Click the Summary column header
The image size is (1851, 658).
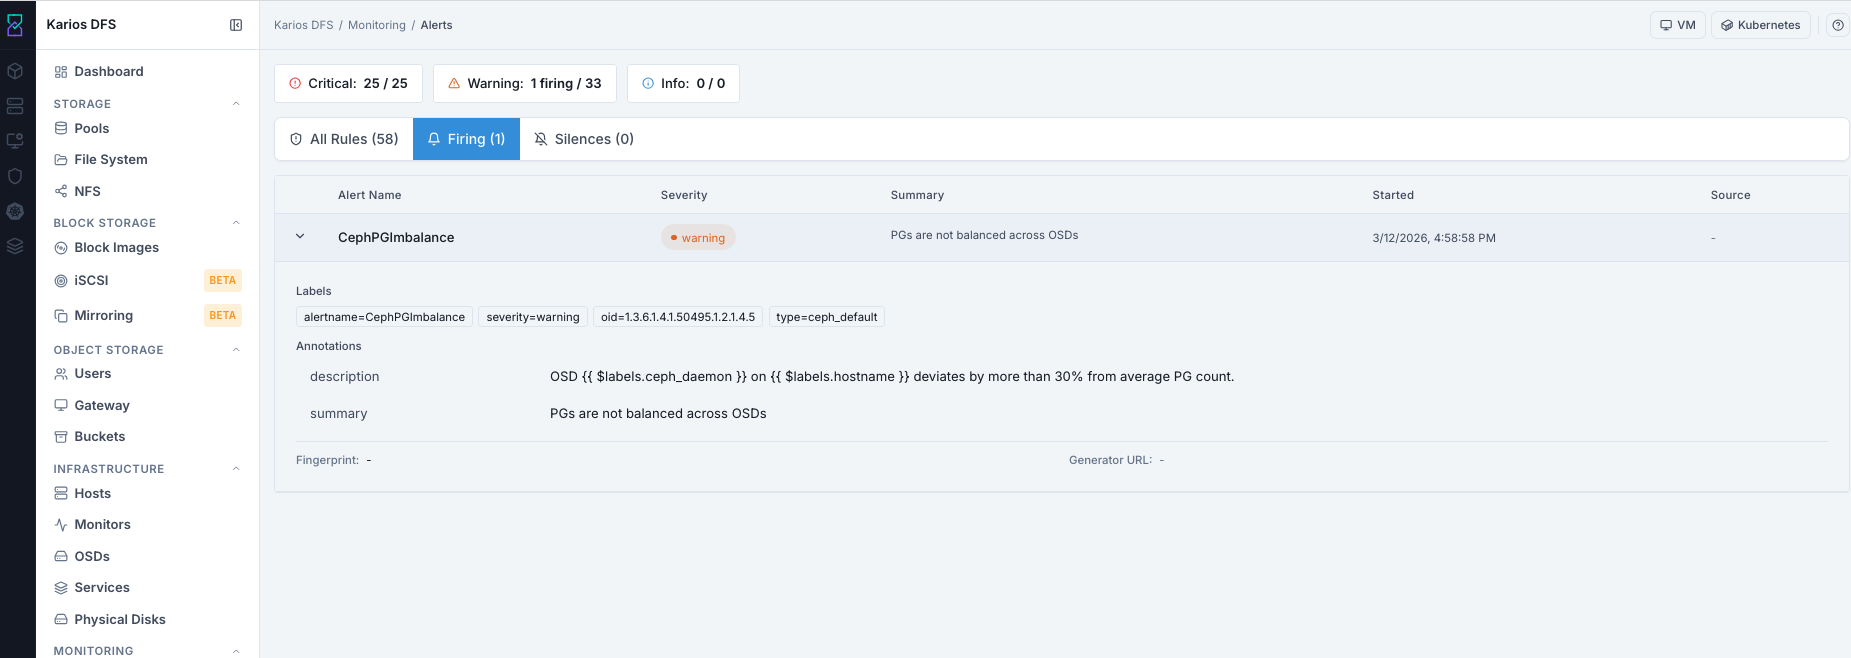tap(917, 195)
